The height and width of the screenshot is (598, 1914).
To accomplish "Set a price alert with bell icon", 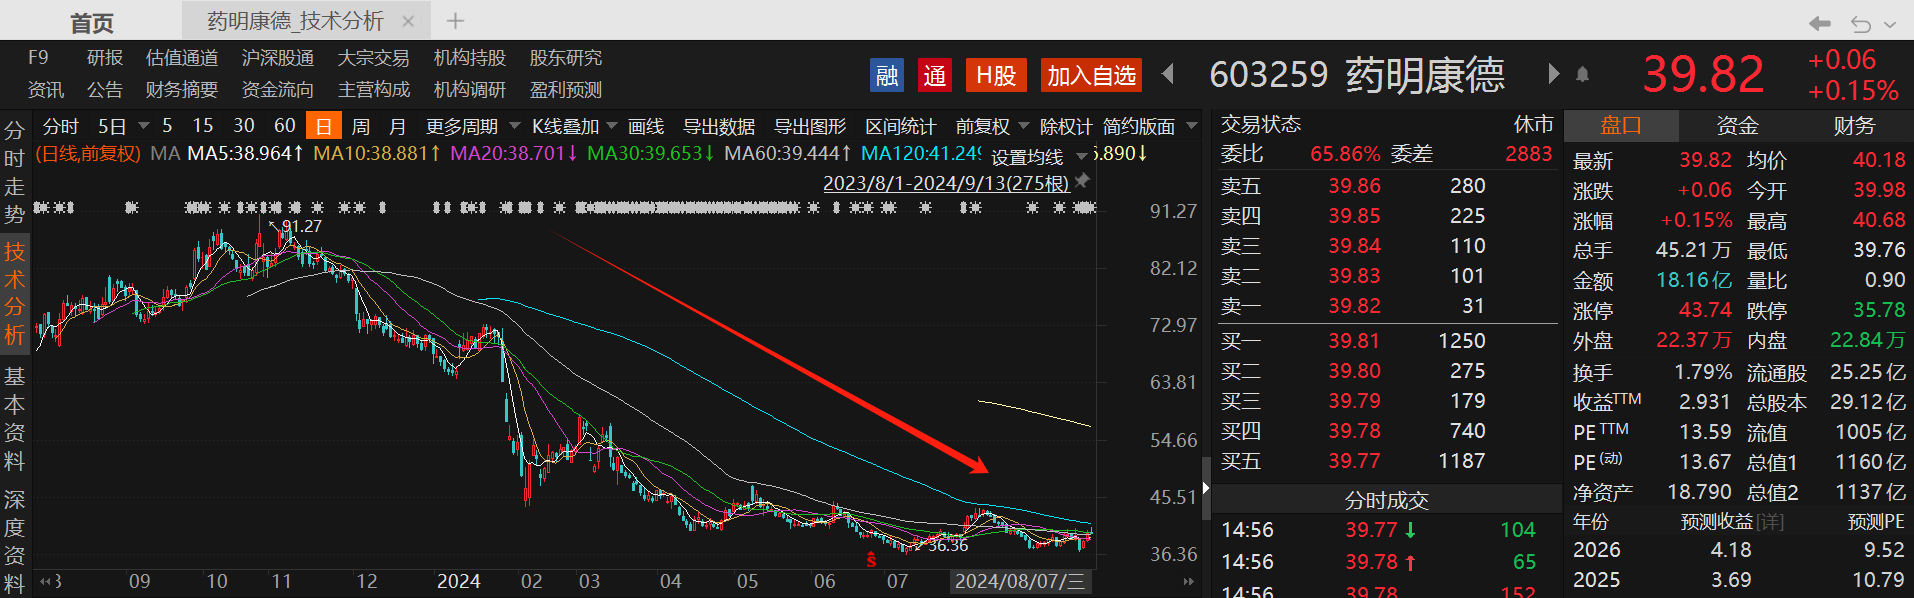I will point(1583,74).
